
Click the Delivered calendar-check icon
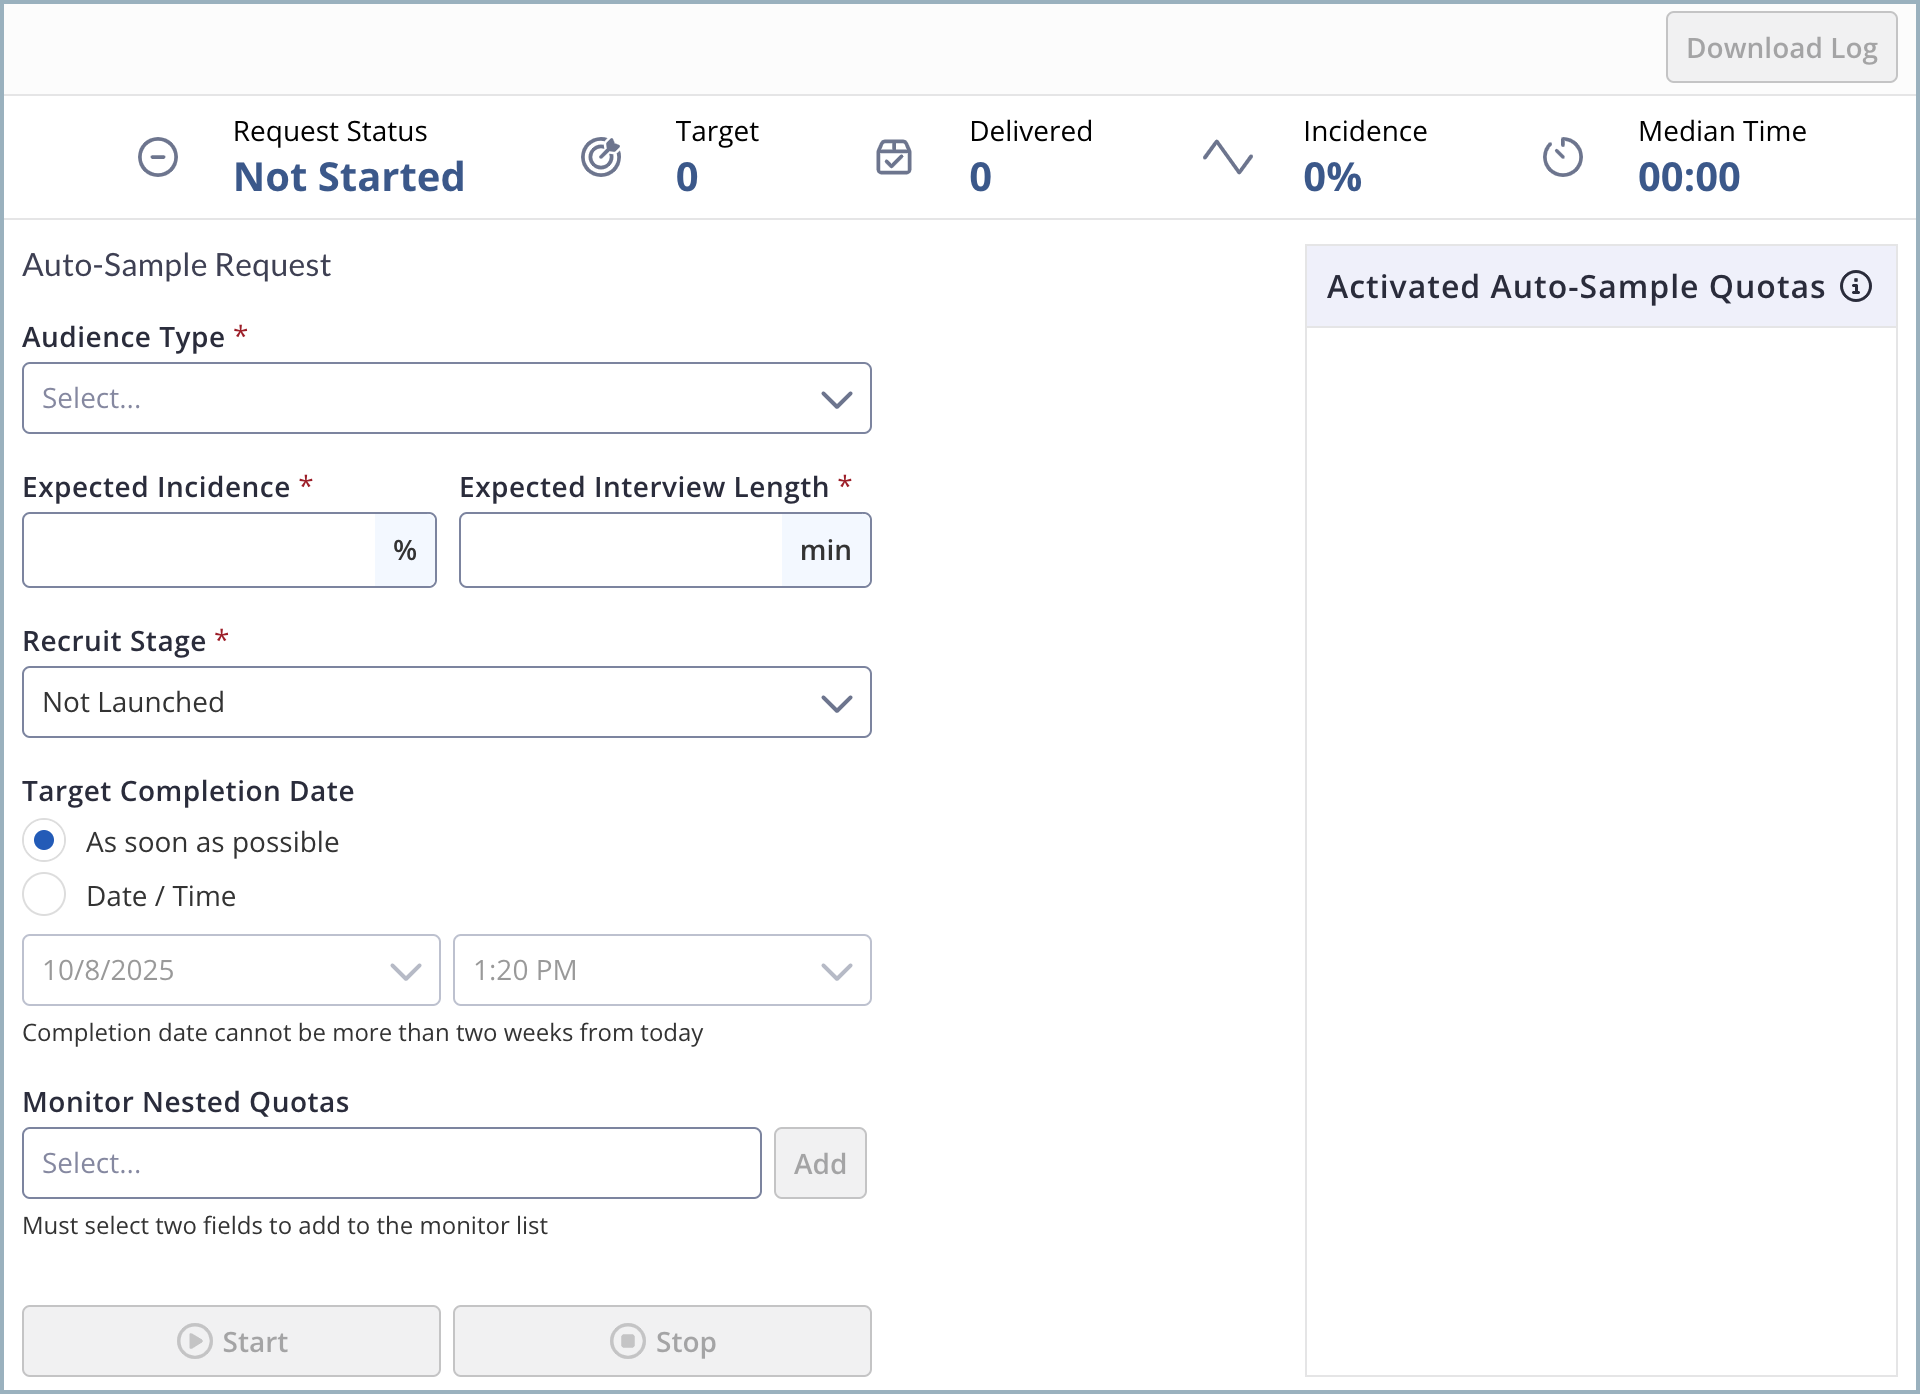(893, 157)
